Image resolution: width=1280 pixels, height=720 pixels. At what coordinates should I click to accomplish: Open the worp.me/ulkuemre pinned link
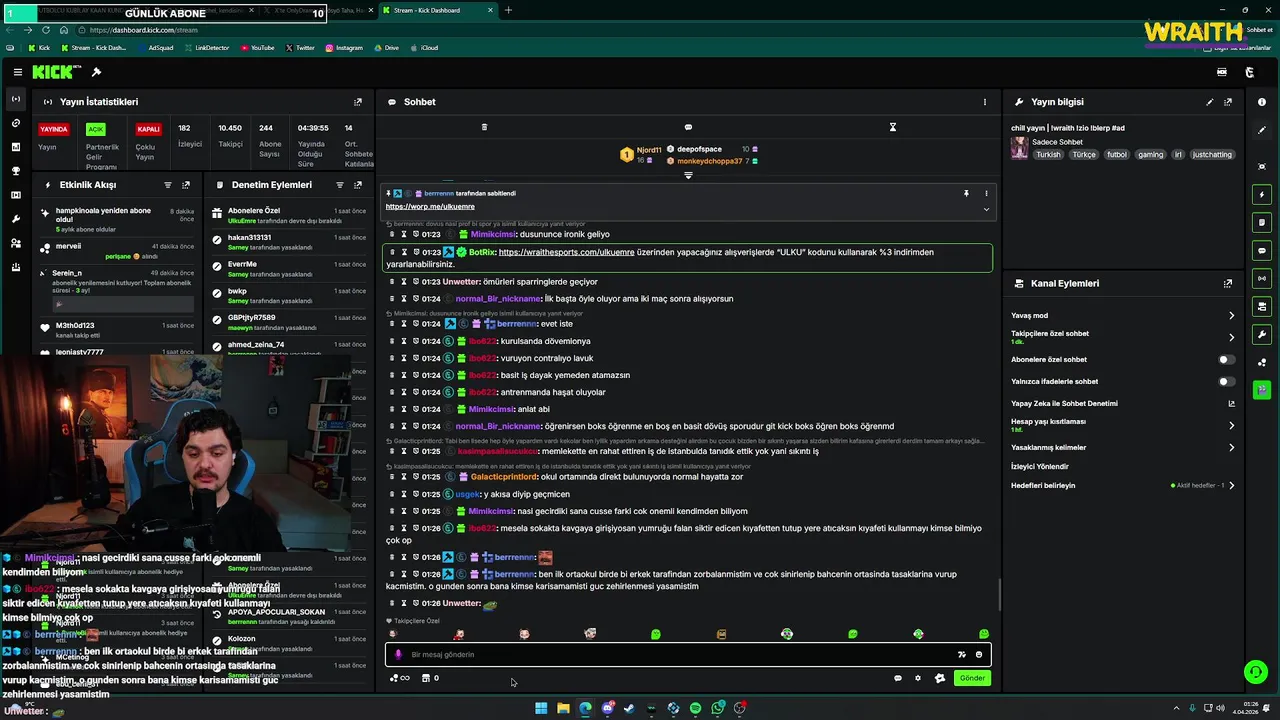[x=430, y=207]
